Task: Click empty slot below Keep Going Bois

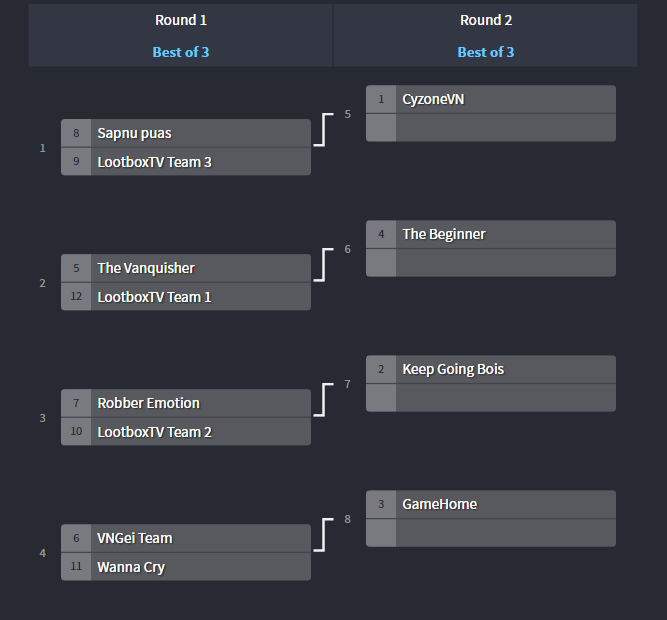Action: pyautogui.click(x=491, y=398)
